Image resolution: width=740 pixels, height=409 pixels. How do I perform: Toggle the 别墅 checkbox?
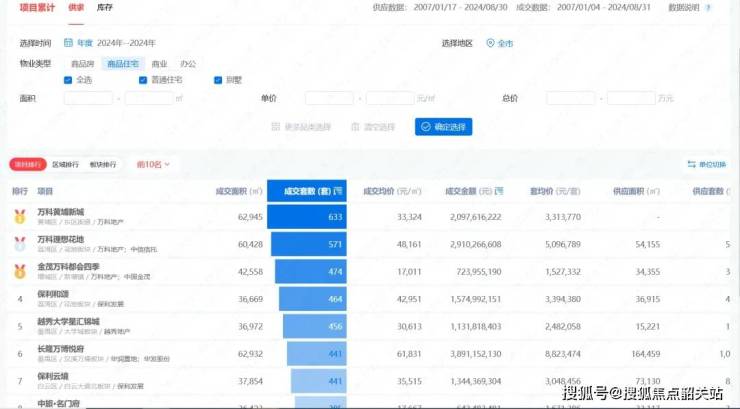tap(218, 80)
